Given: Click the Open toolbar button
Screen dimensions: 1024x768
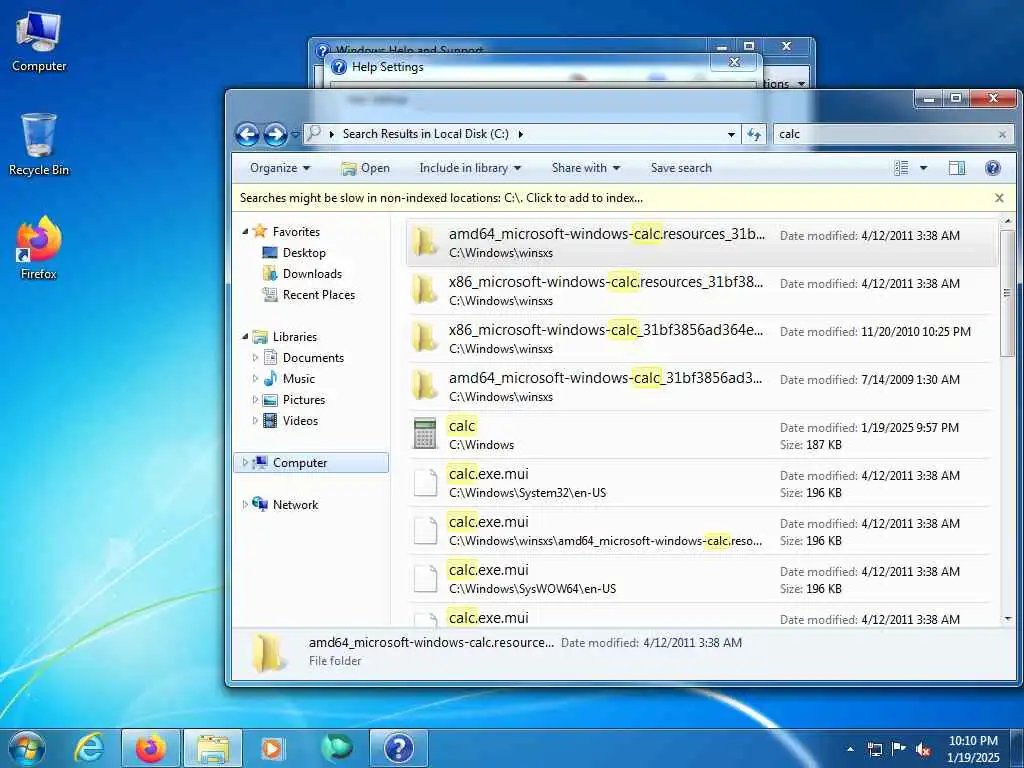Looking at the screenshot, I should [365, 168].
